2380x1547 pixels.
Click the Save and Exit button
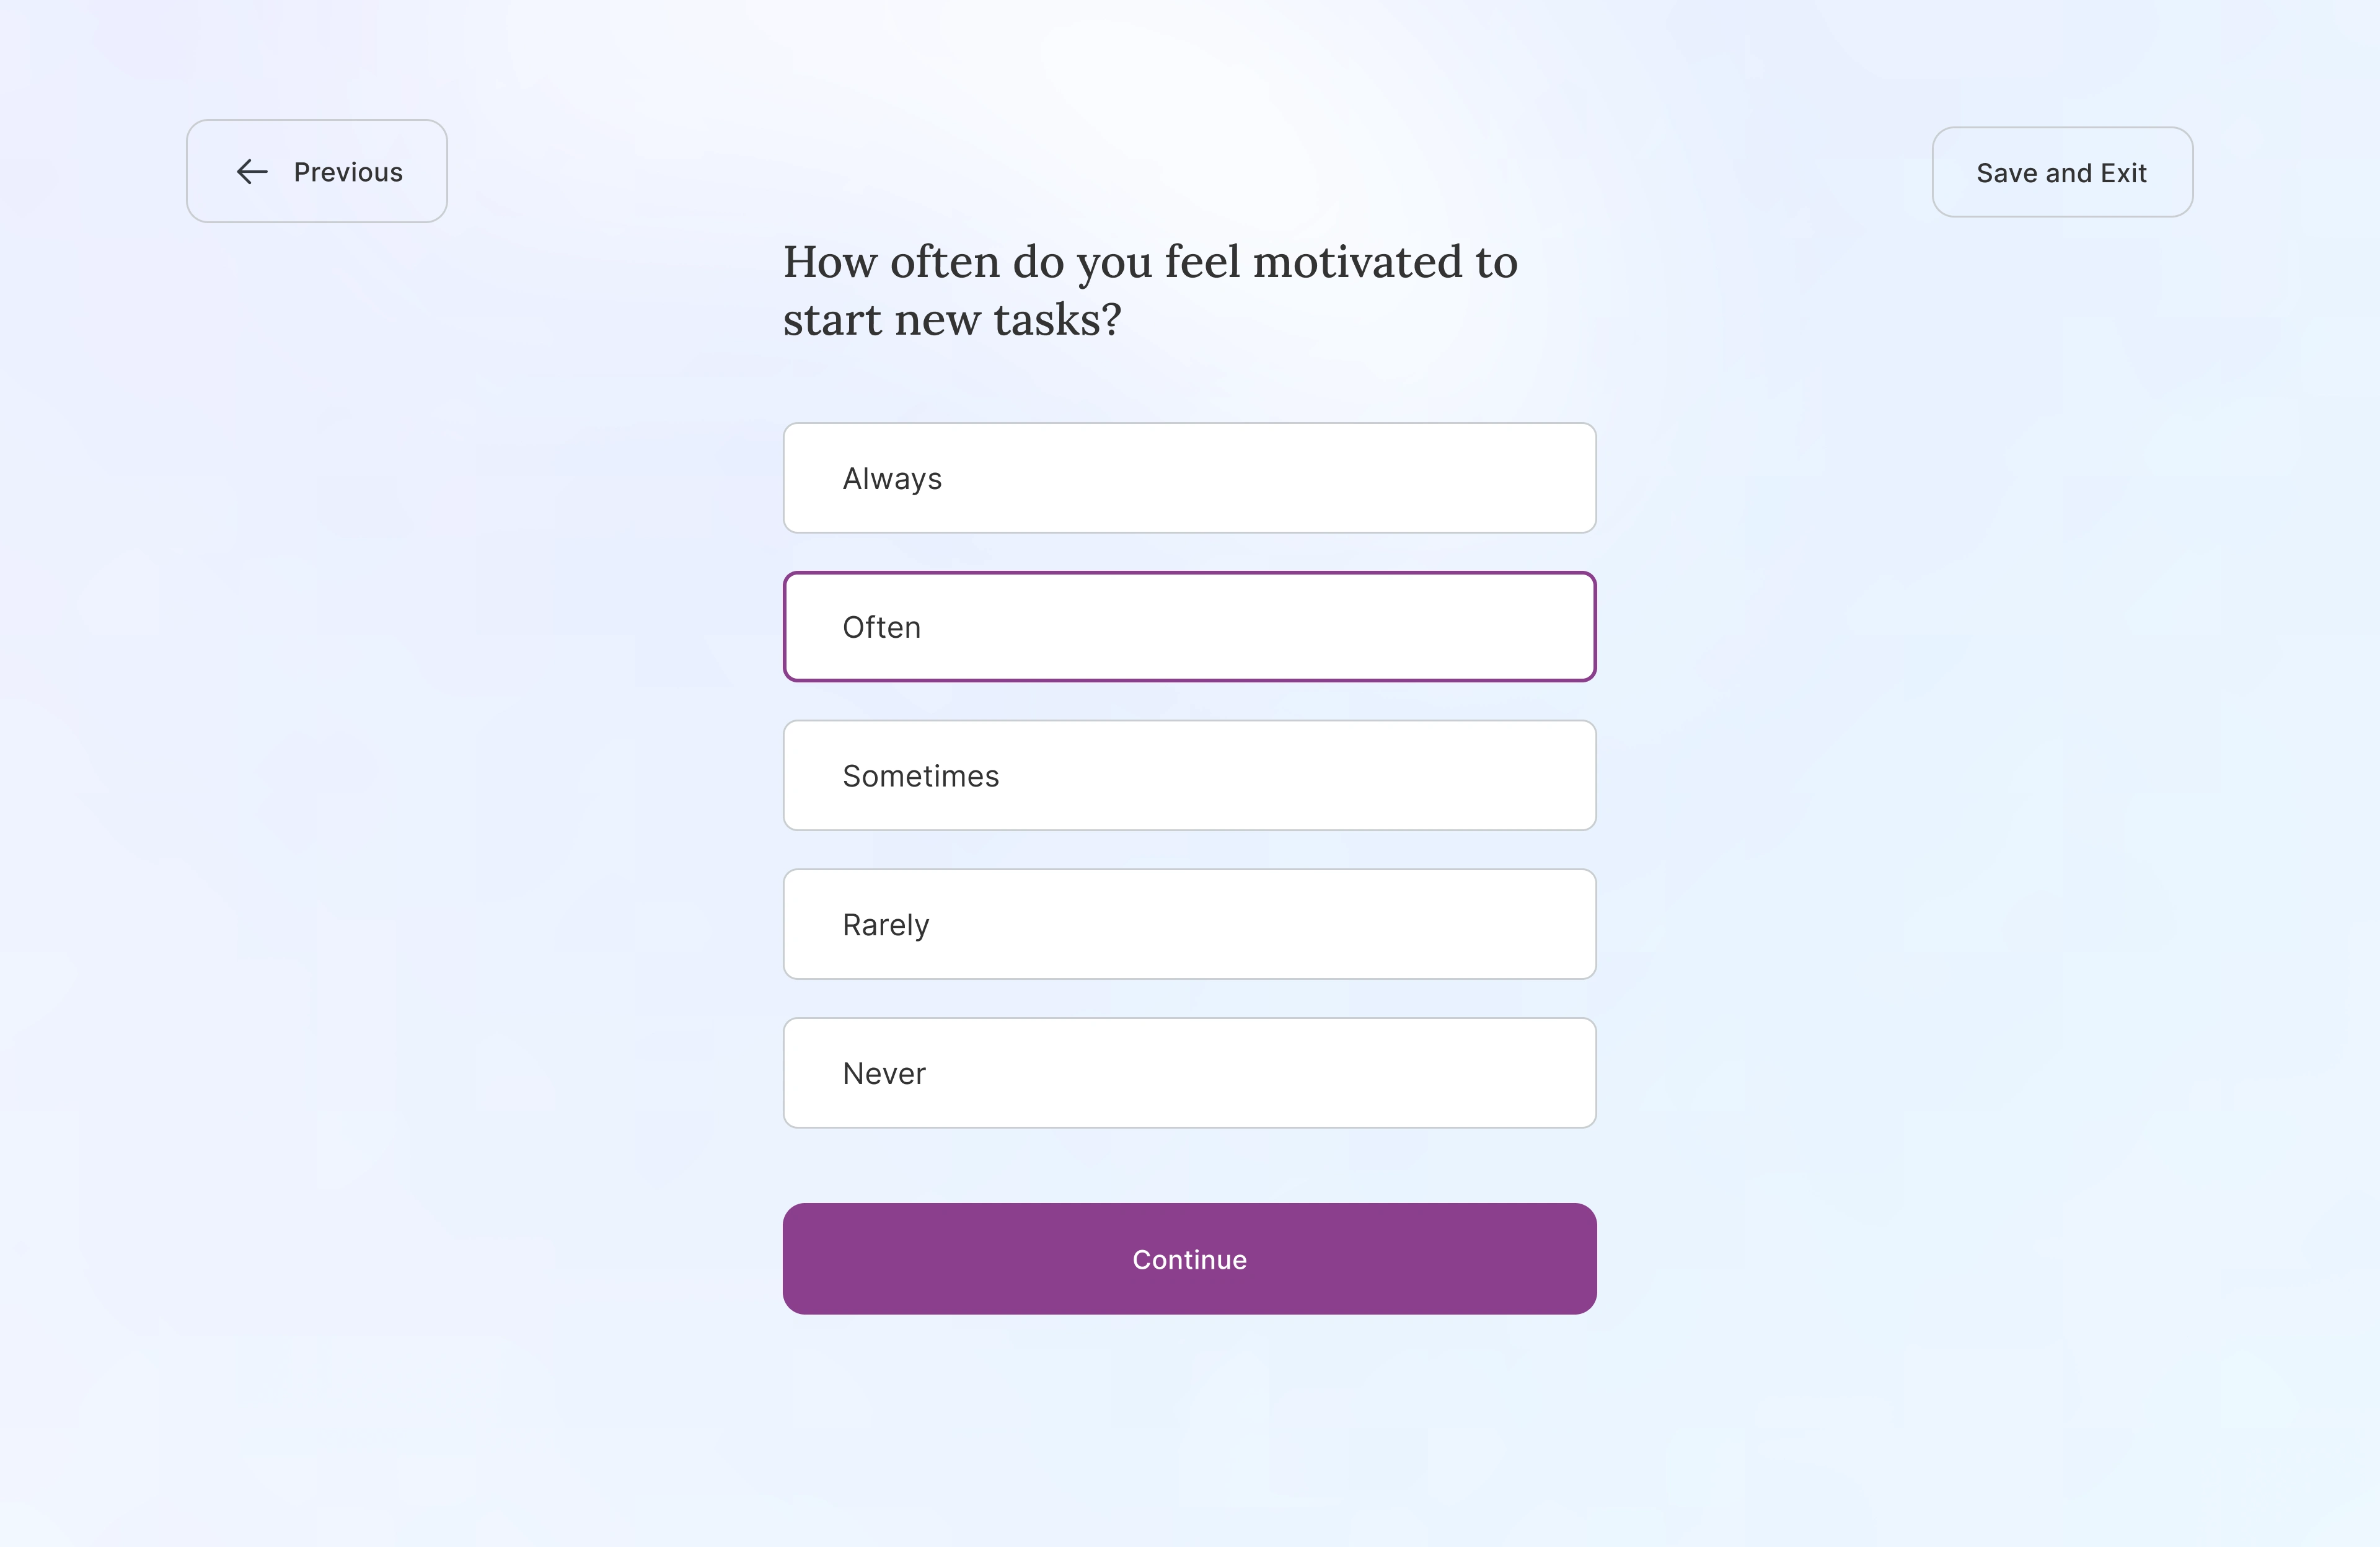click(x=2062, y=172)
